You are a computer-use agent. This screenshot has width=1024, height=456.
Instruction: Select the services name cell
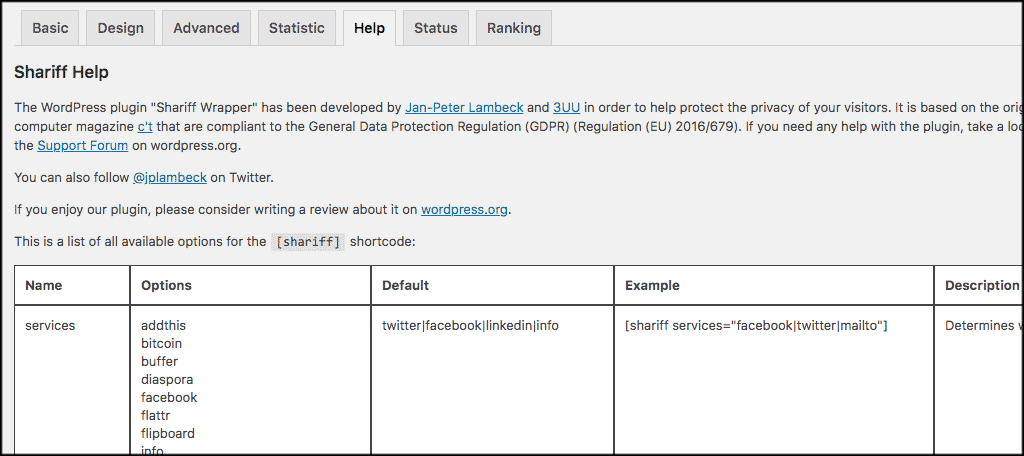[x=50, y=325]
